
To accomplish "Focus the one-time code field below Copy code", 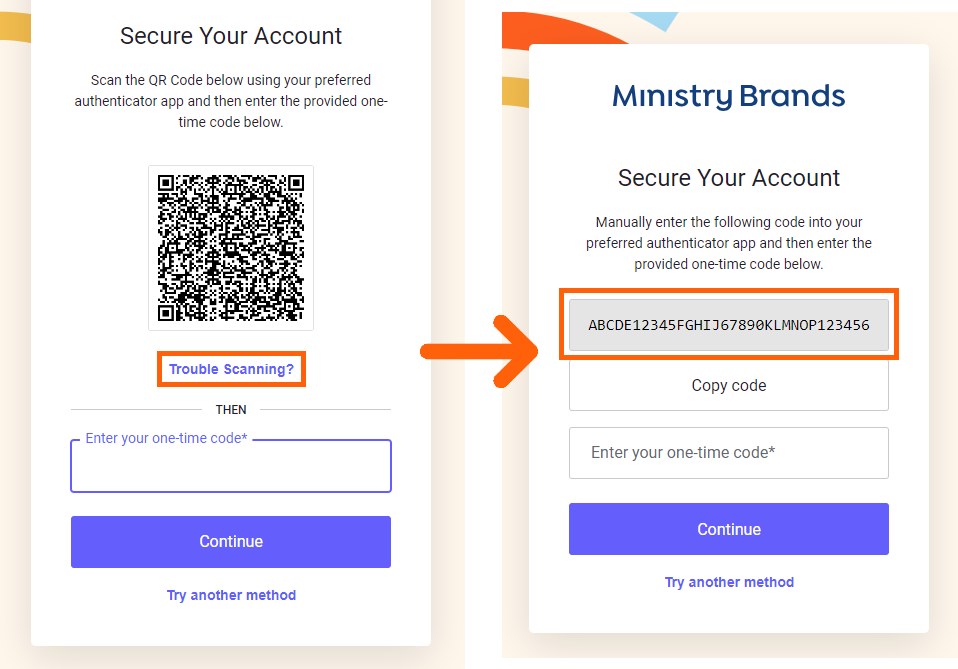I will pos(729,453).
